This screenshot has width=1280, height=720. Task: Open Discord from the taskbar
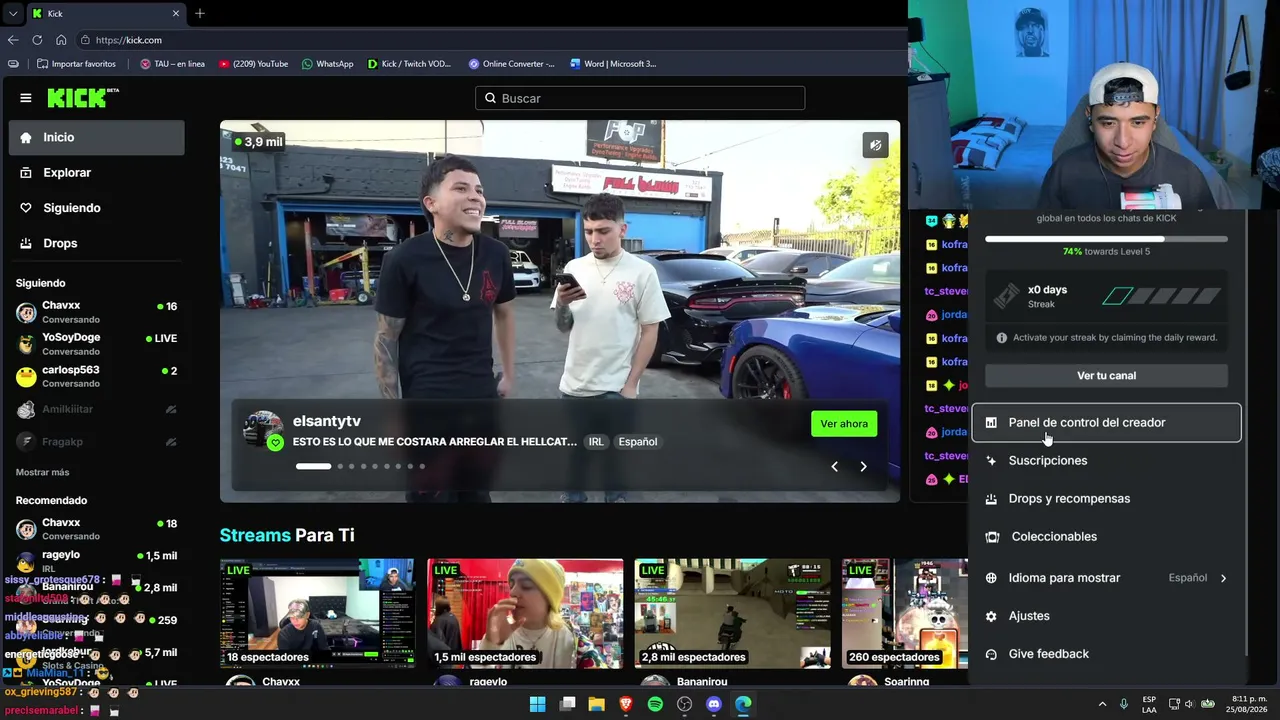click(x=714, y=704)
